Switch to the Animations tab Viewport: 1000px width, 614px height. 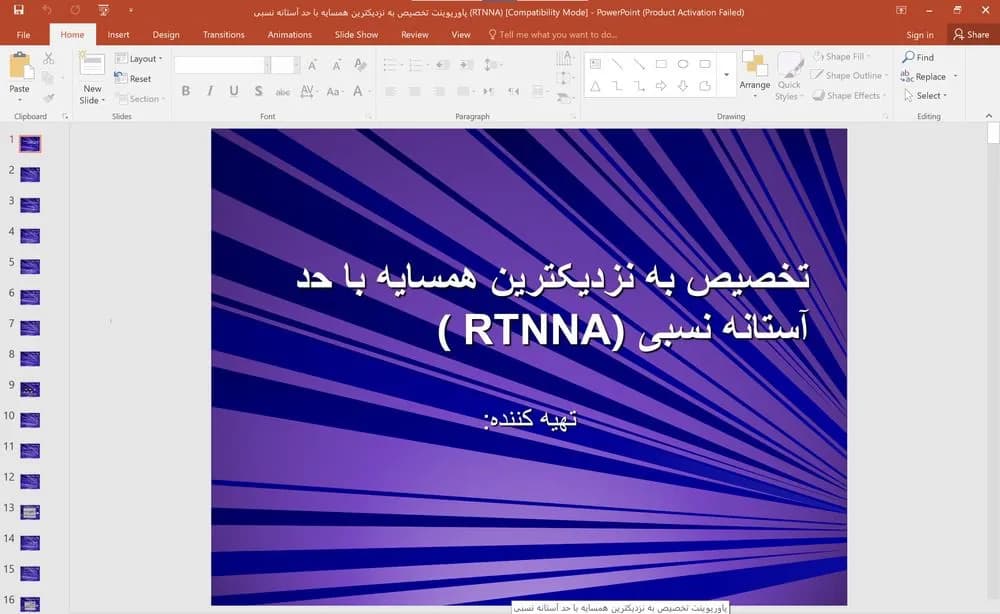point(290,34)
